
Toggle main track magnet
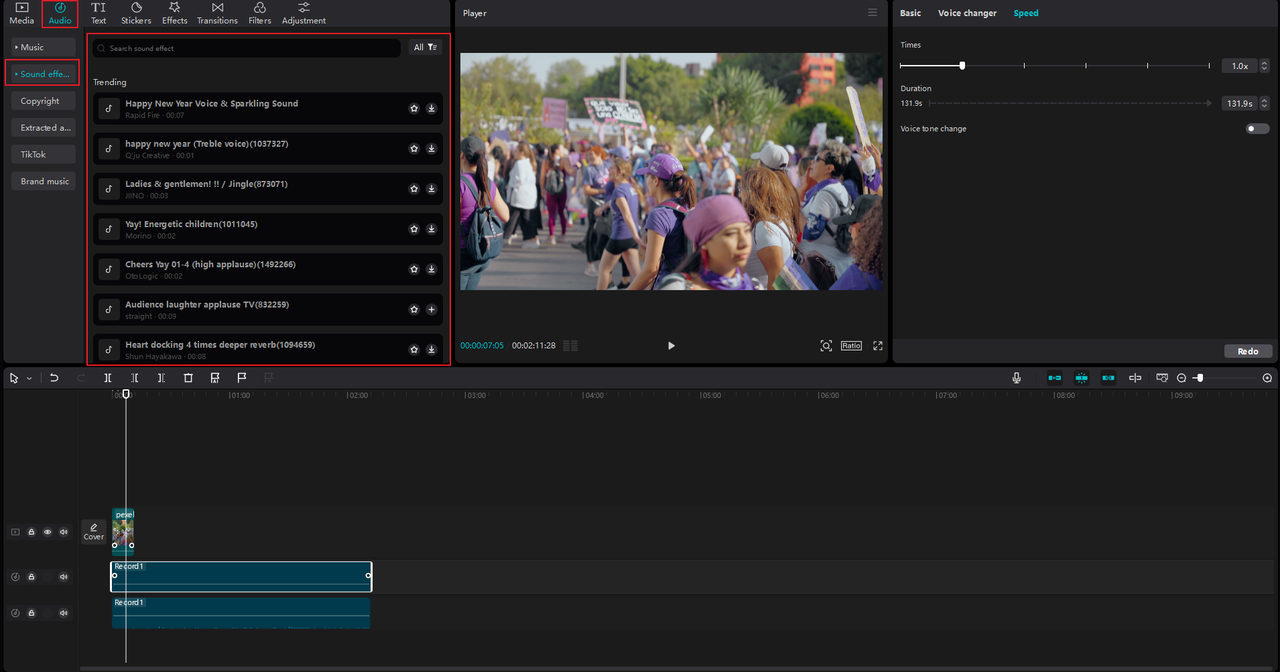[1054, 378]
